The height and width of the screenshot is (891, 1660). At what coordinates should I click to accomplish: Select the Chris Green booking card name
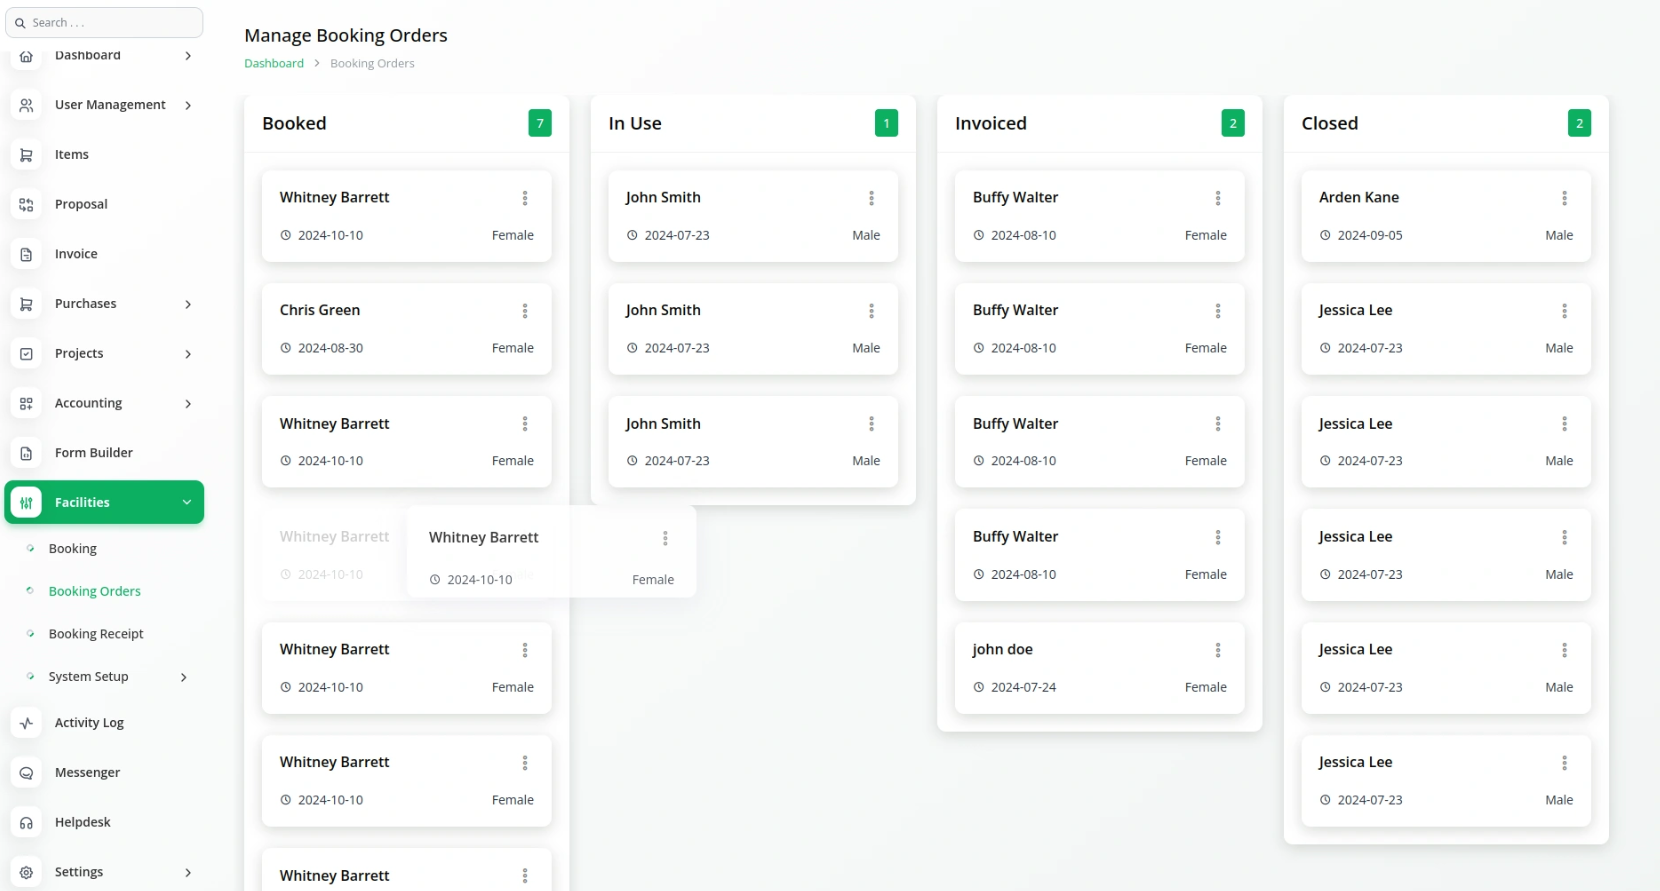pos(320,310)
